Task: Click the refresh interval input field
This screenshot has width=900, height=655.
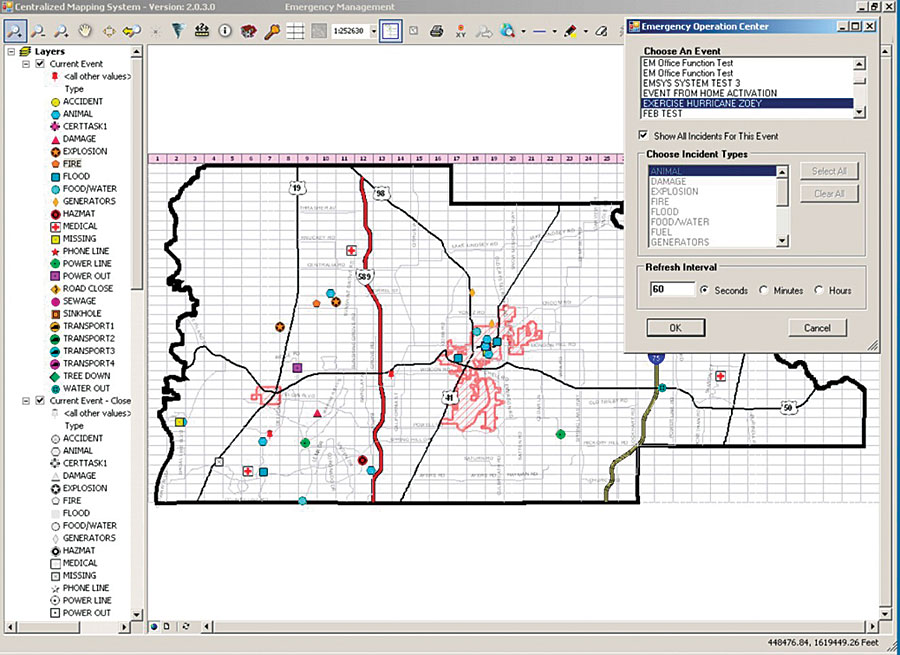Action: tap(672, 289)
